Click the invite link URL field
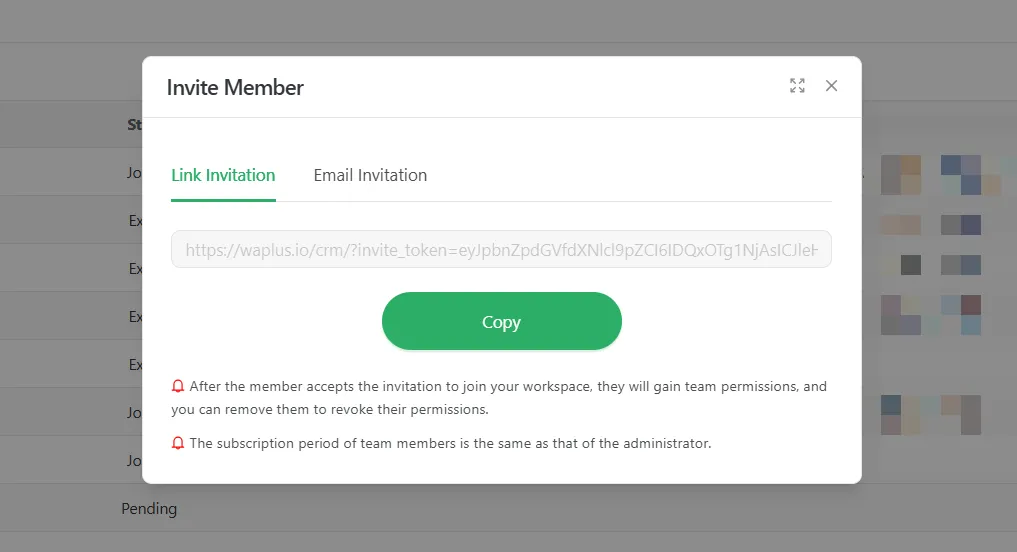The width and height of the screenshot is (1017, 552). [501, 250]
